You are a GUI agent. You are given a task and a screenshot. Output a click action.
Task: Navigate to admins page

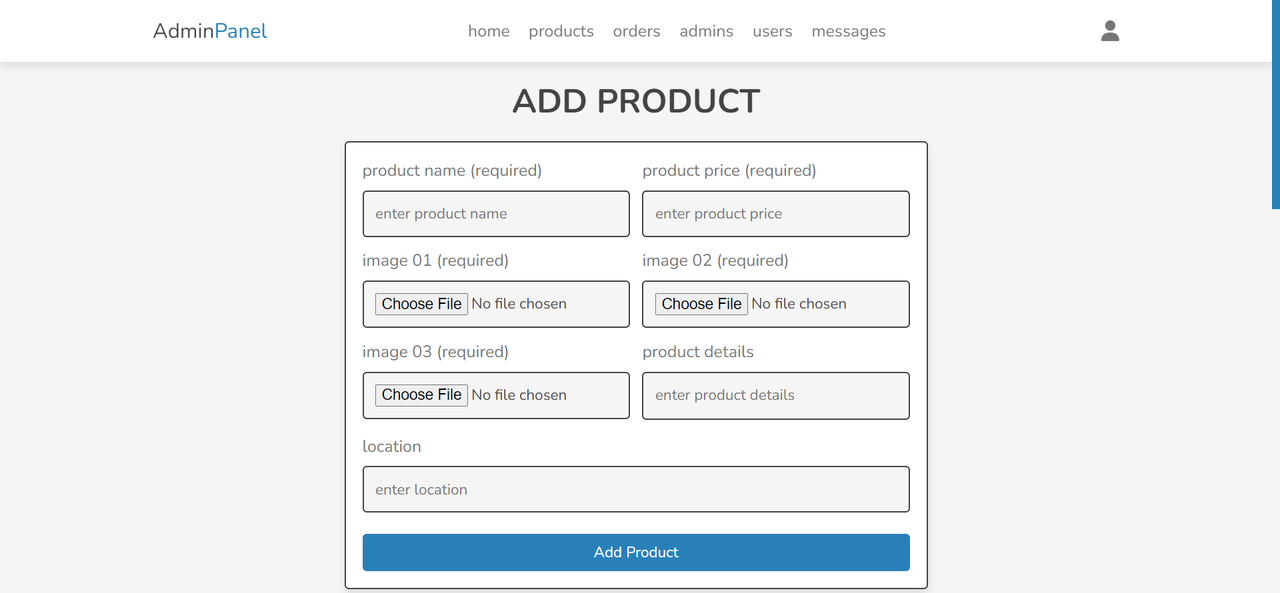coord(706,31)
